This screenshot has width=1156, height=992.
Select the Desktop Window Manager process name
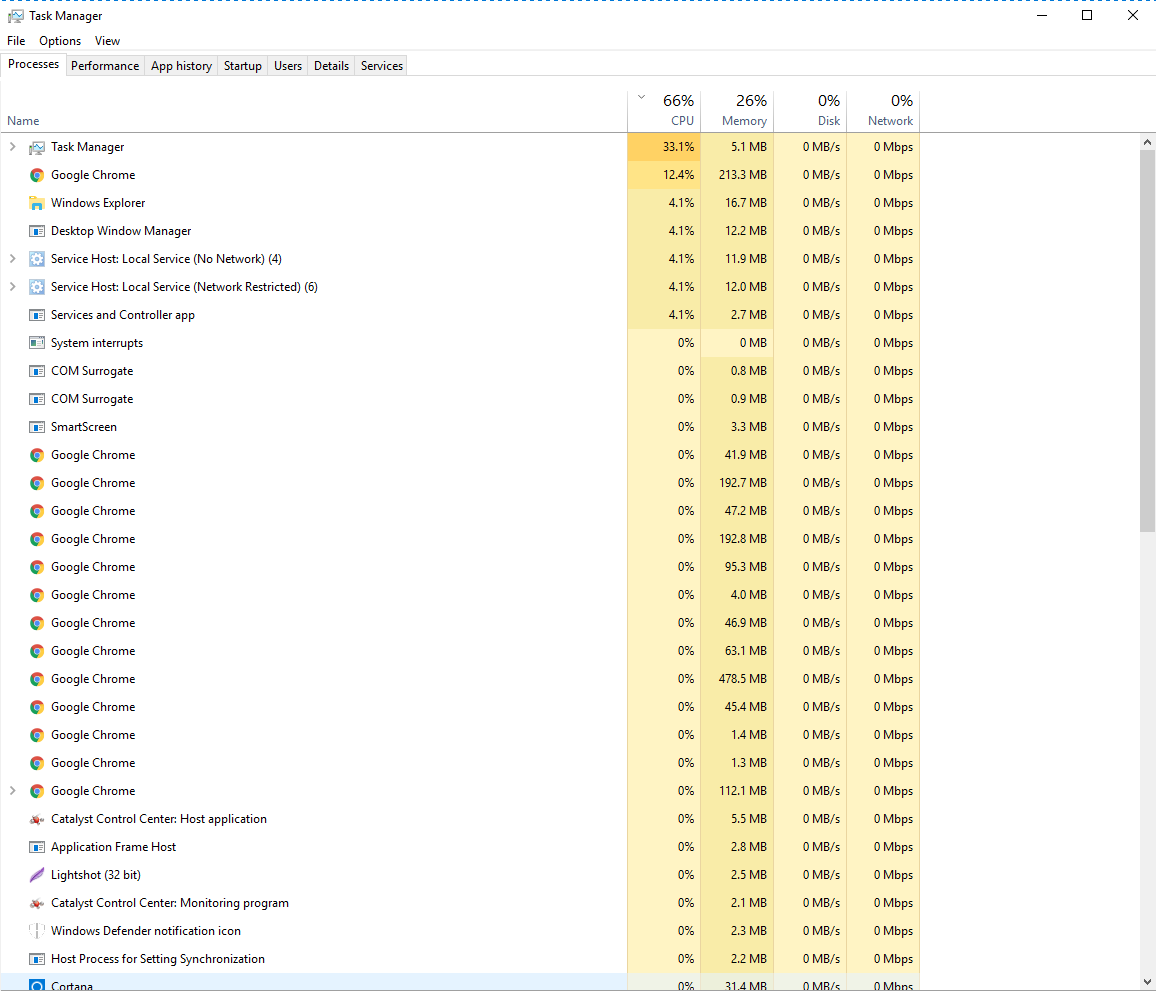(x=121, y=231)
